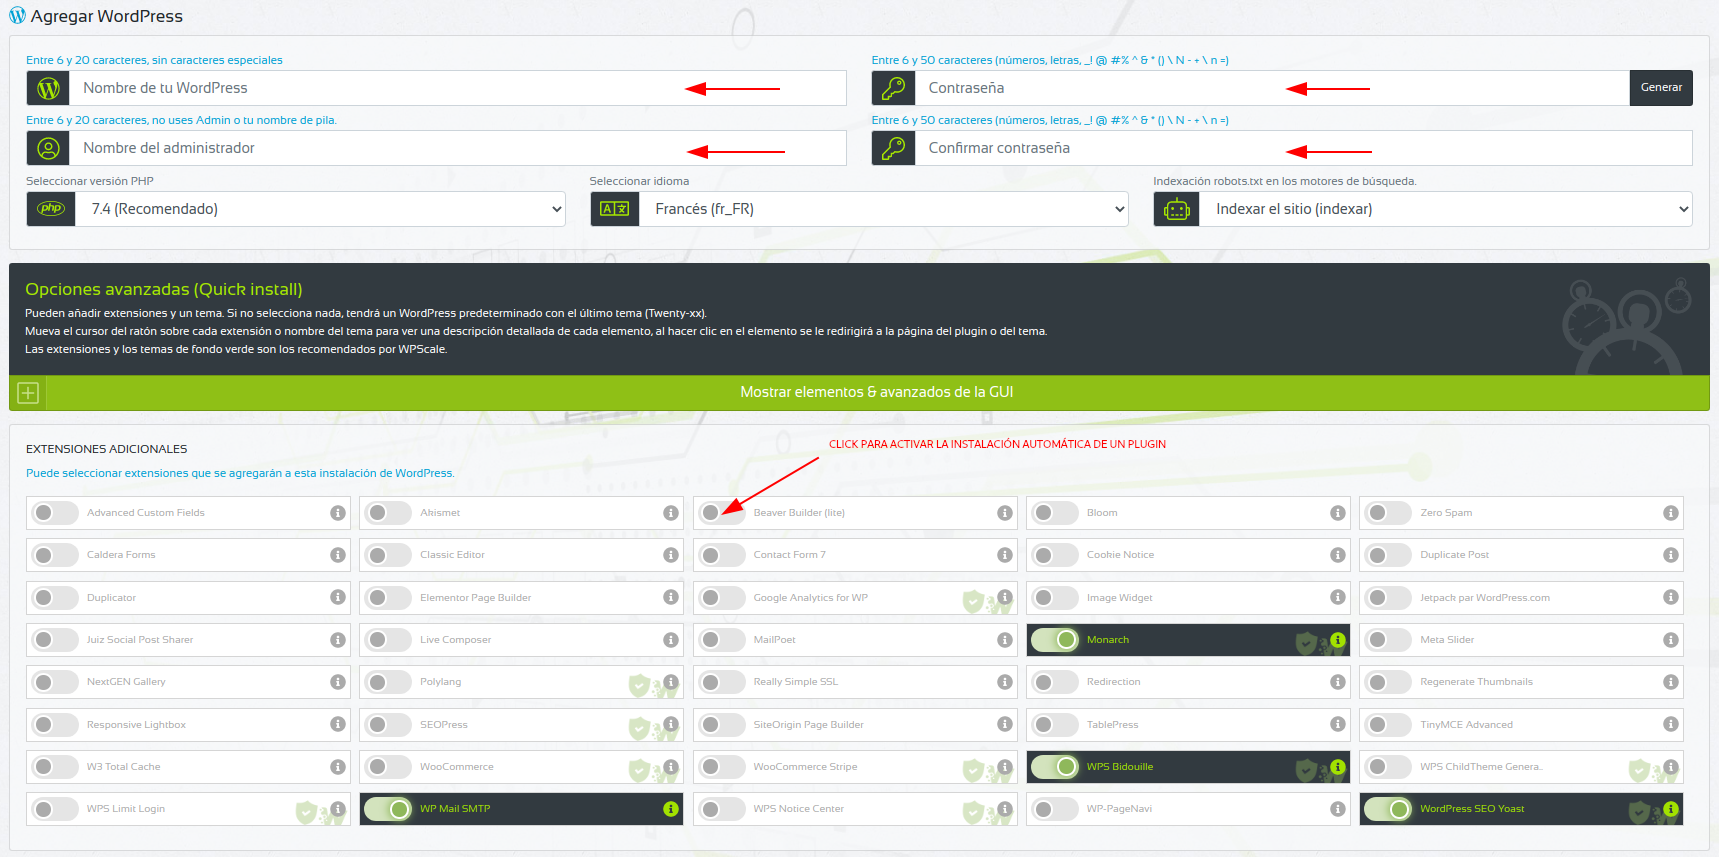Open info icon for Classic Editor

(671, 555)
